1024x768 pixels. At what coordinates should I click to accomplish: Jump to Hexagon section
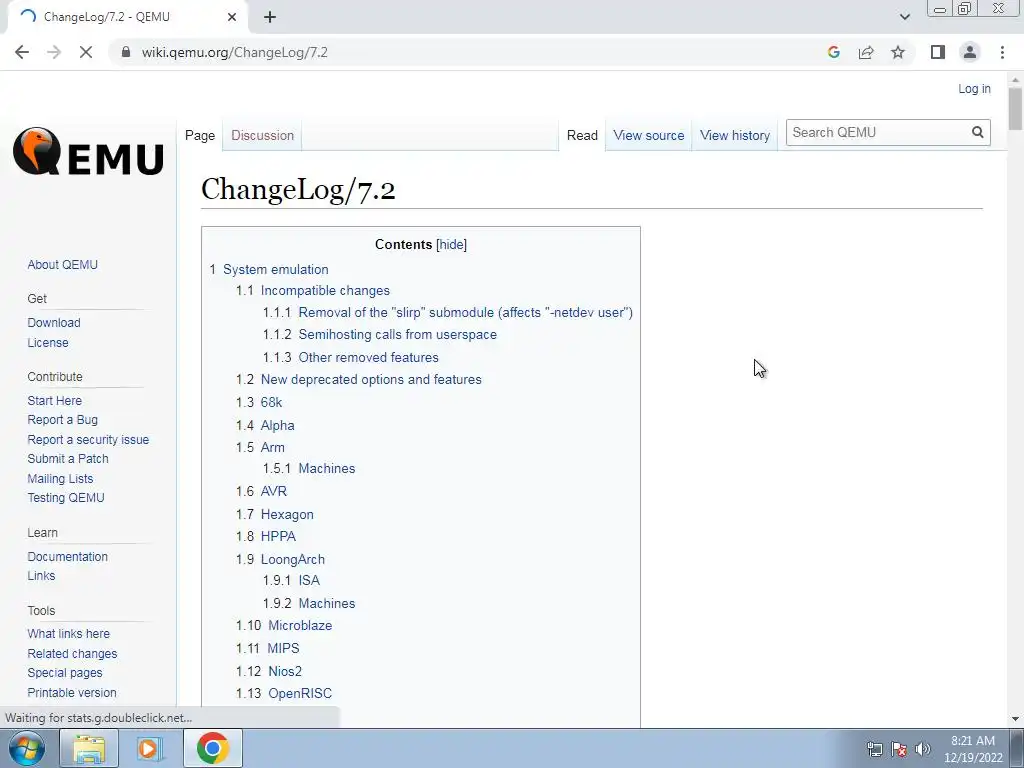287,515
